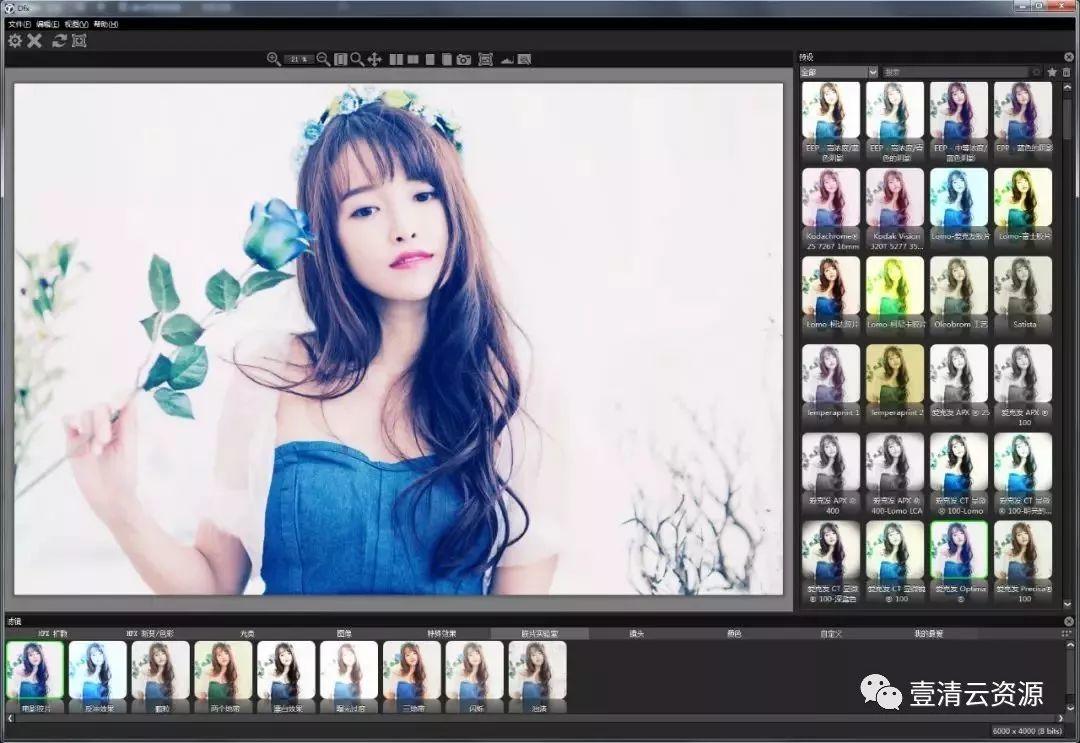Open the 文件 menu
Viewport: 1080px width, 743px height.
(x=19, y=24)
